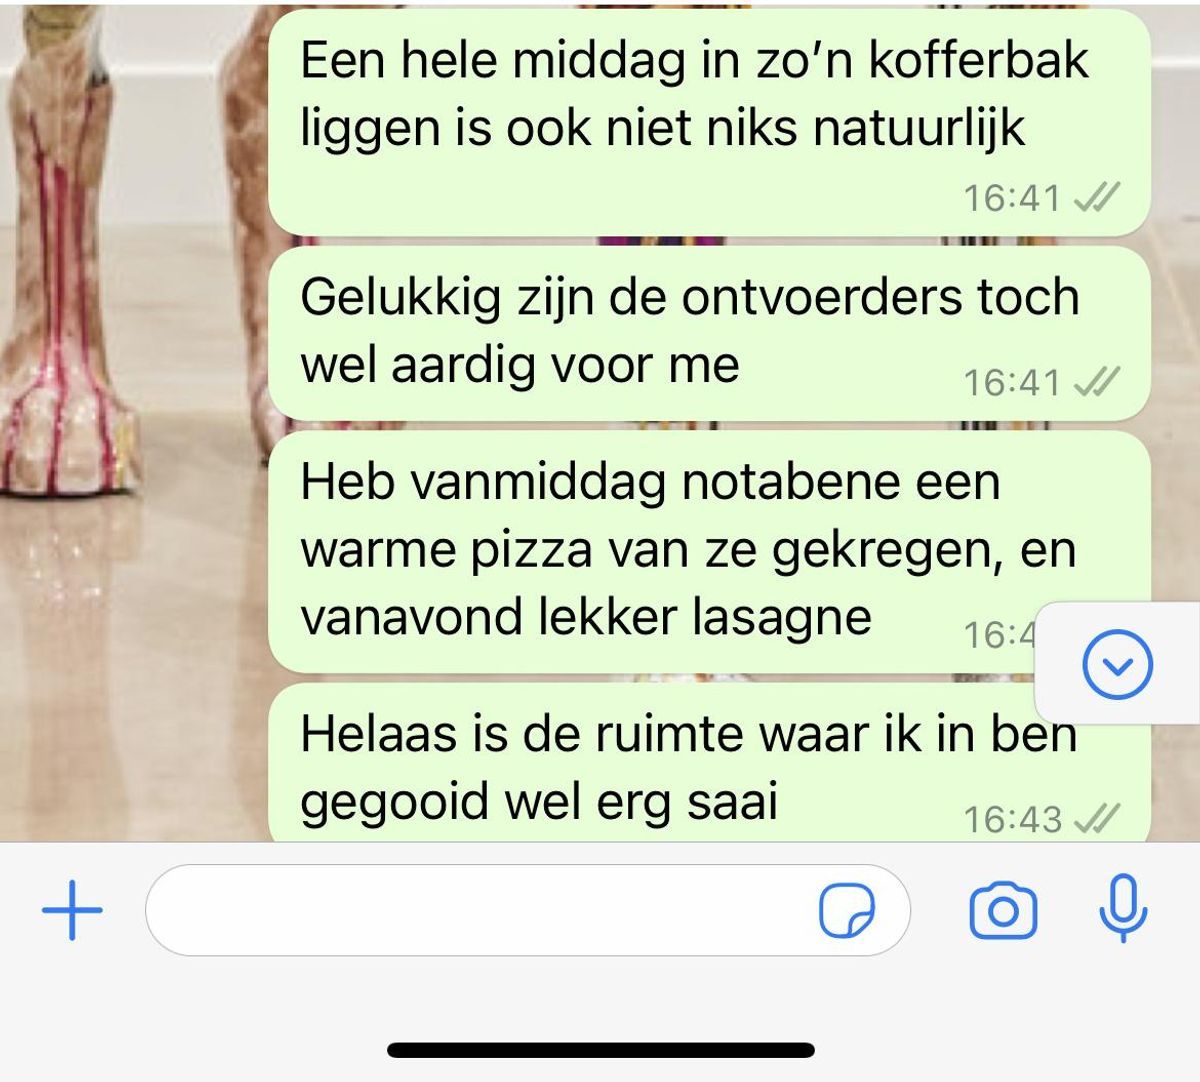This screenshot has width=1200, height=1082.
Task: Focus the empty message input field
Action: [x=528, y=911]
